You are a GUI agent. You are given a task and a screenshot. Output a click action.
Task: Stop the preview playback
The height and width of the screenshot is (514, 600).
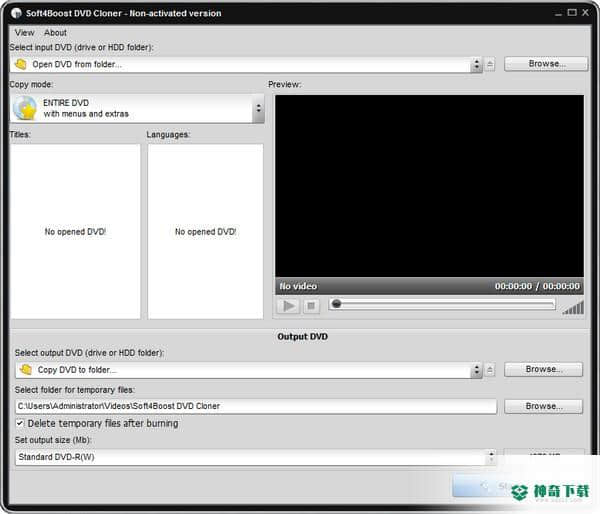[311, 306]
